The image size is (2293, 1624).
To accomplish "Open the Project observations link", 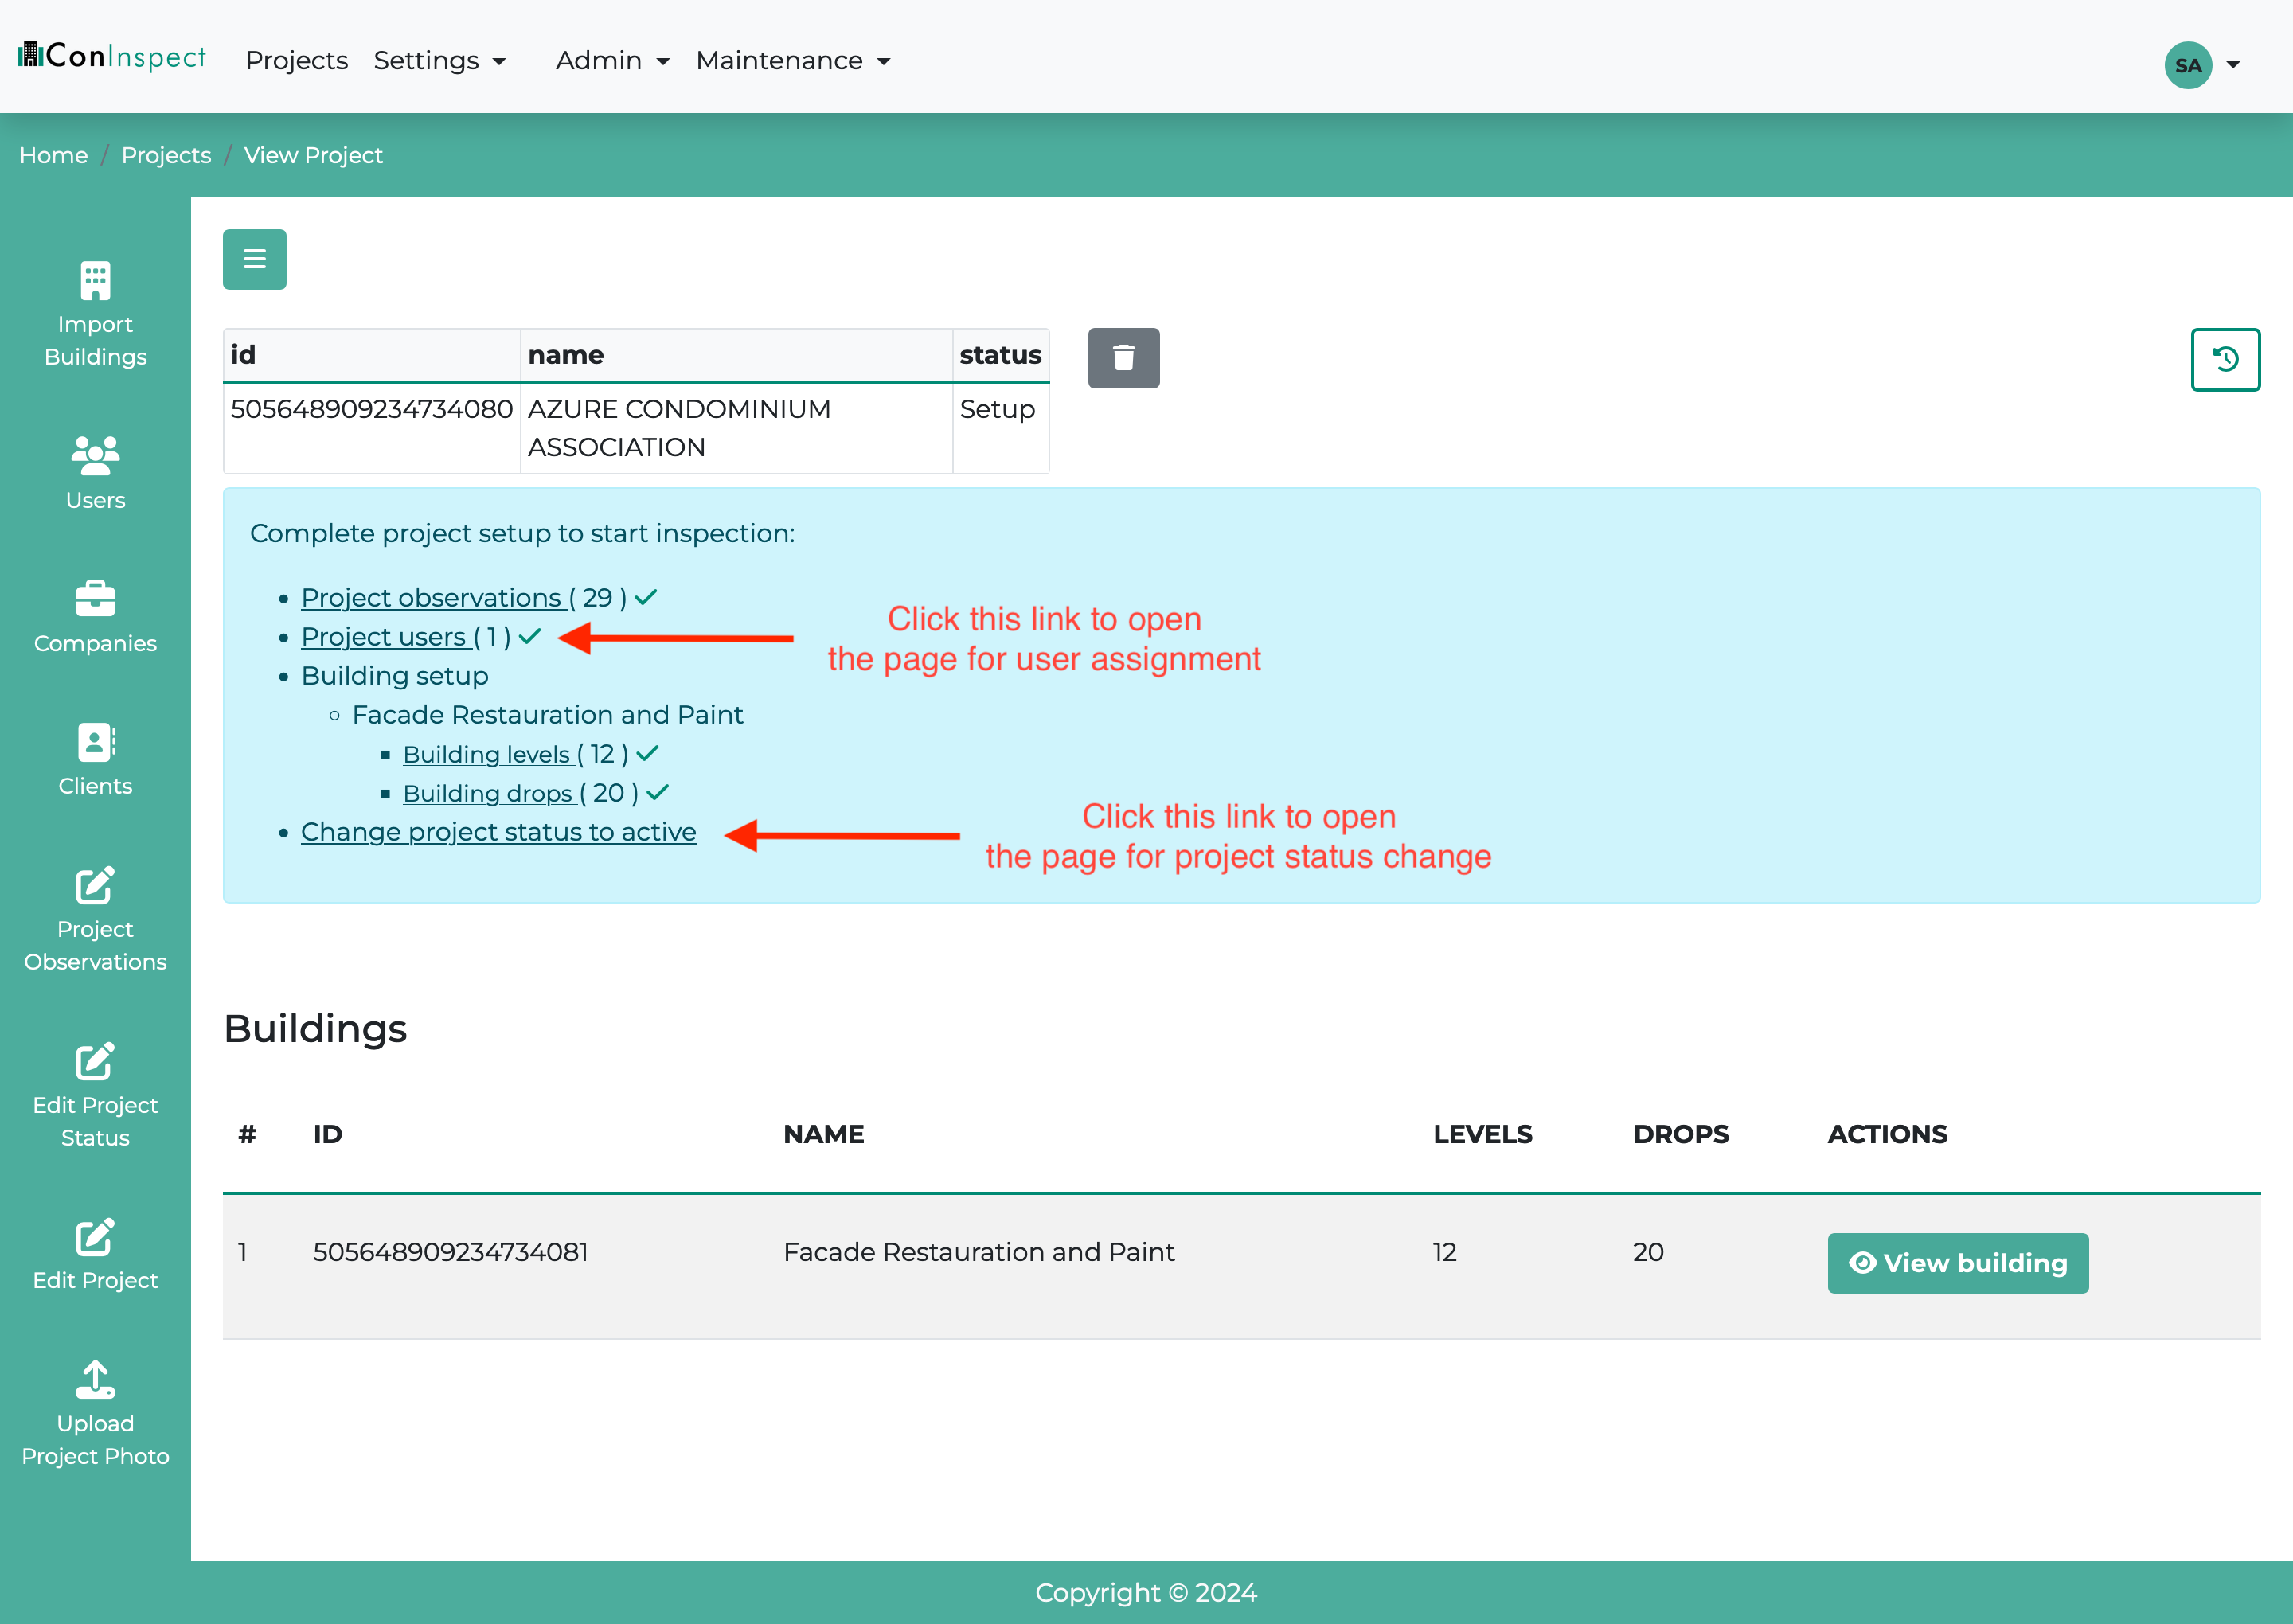I will 432,597.
